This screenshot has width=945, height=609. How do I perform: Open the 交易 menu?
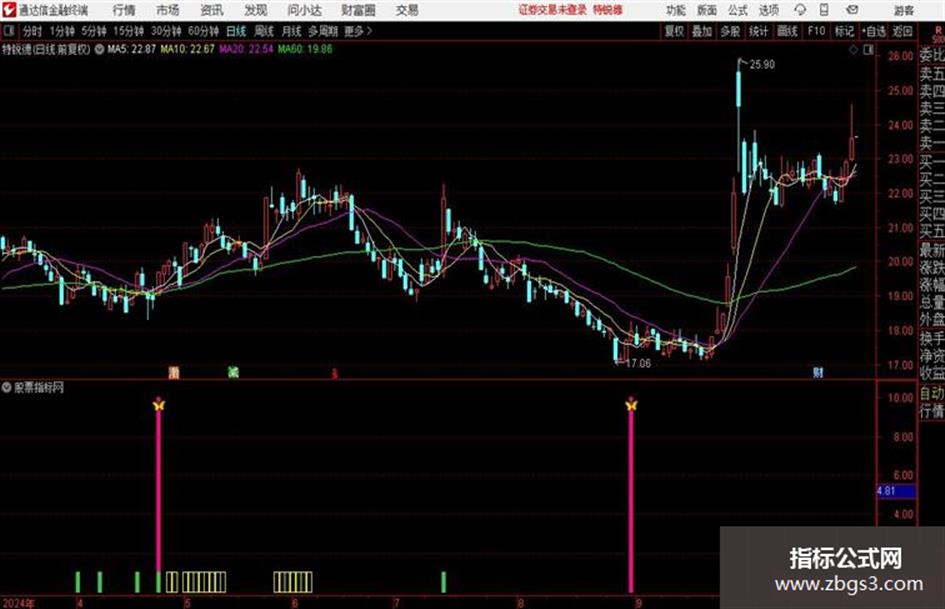[407, 10]
